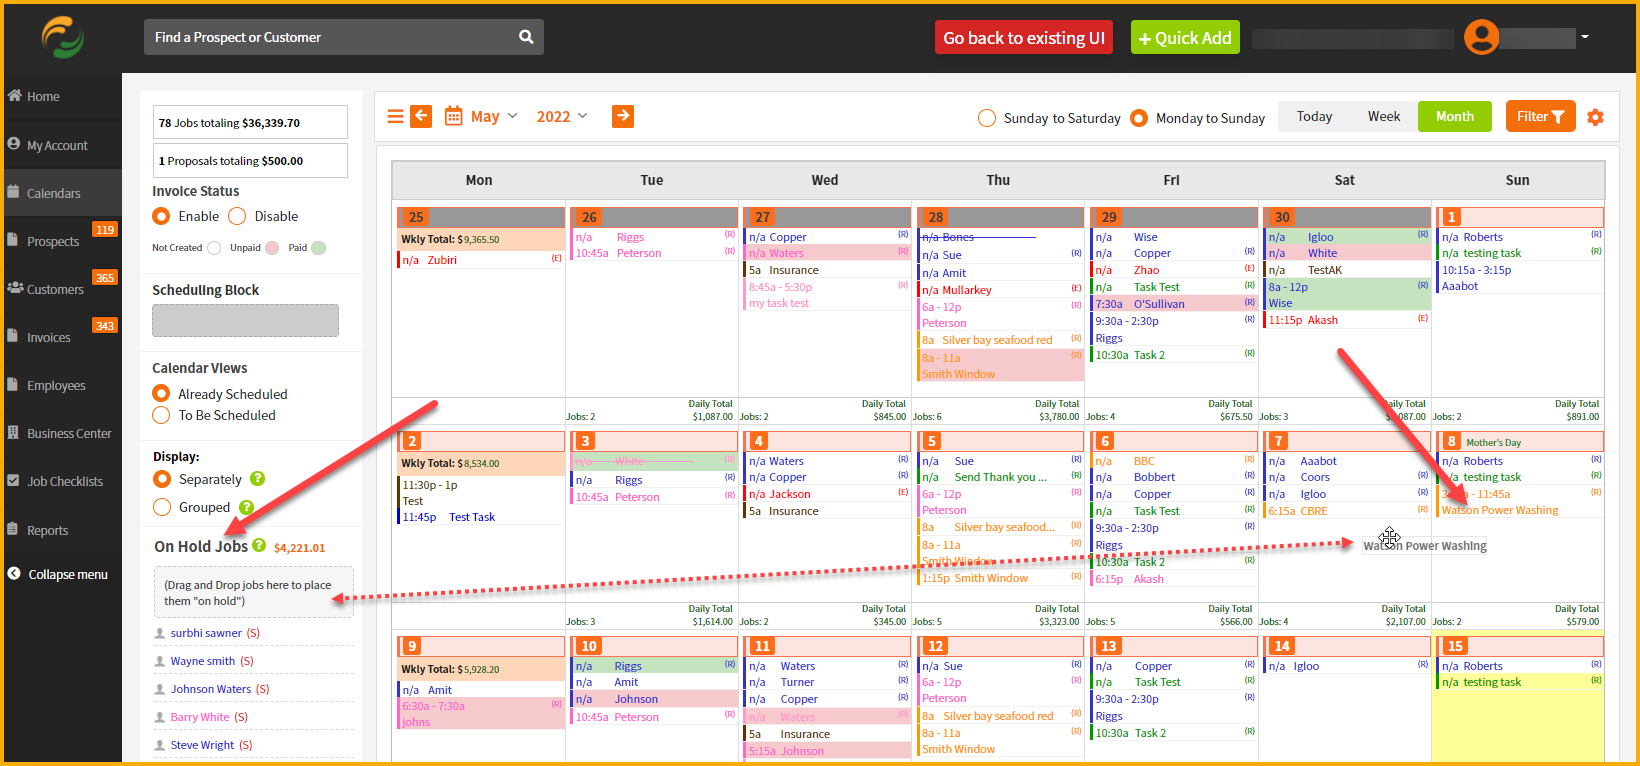Open calendar settings gear icon
The image size is (1640, 766).
(1595, 117)
